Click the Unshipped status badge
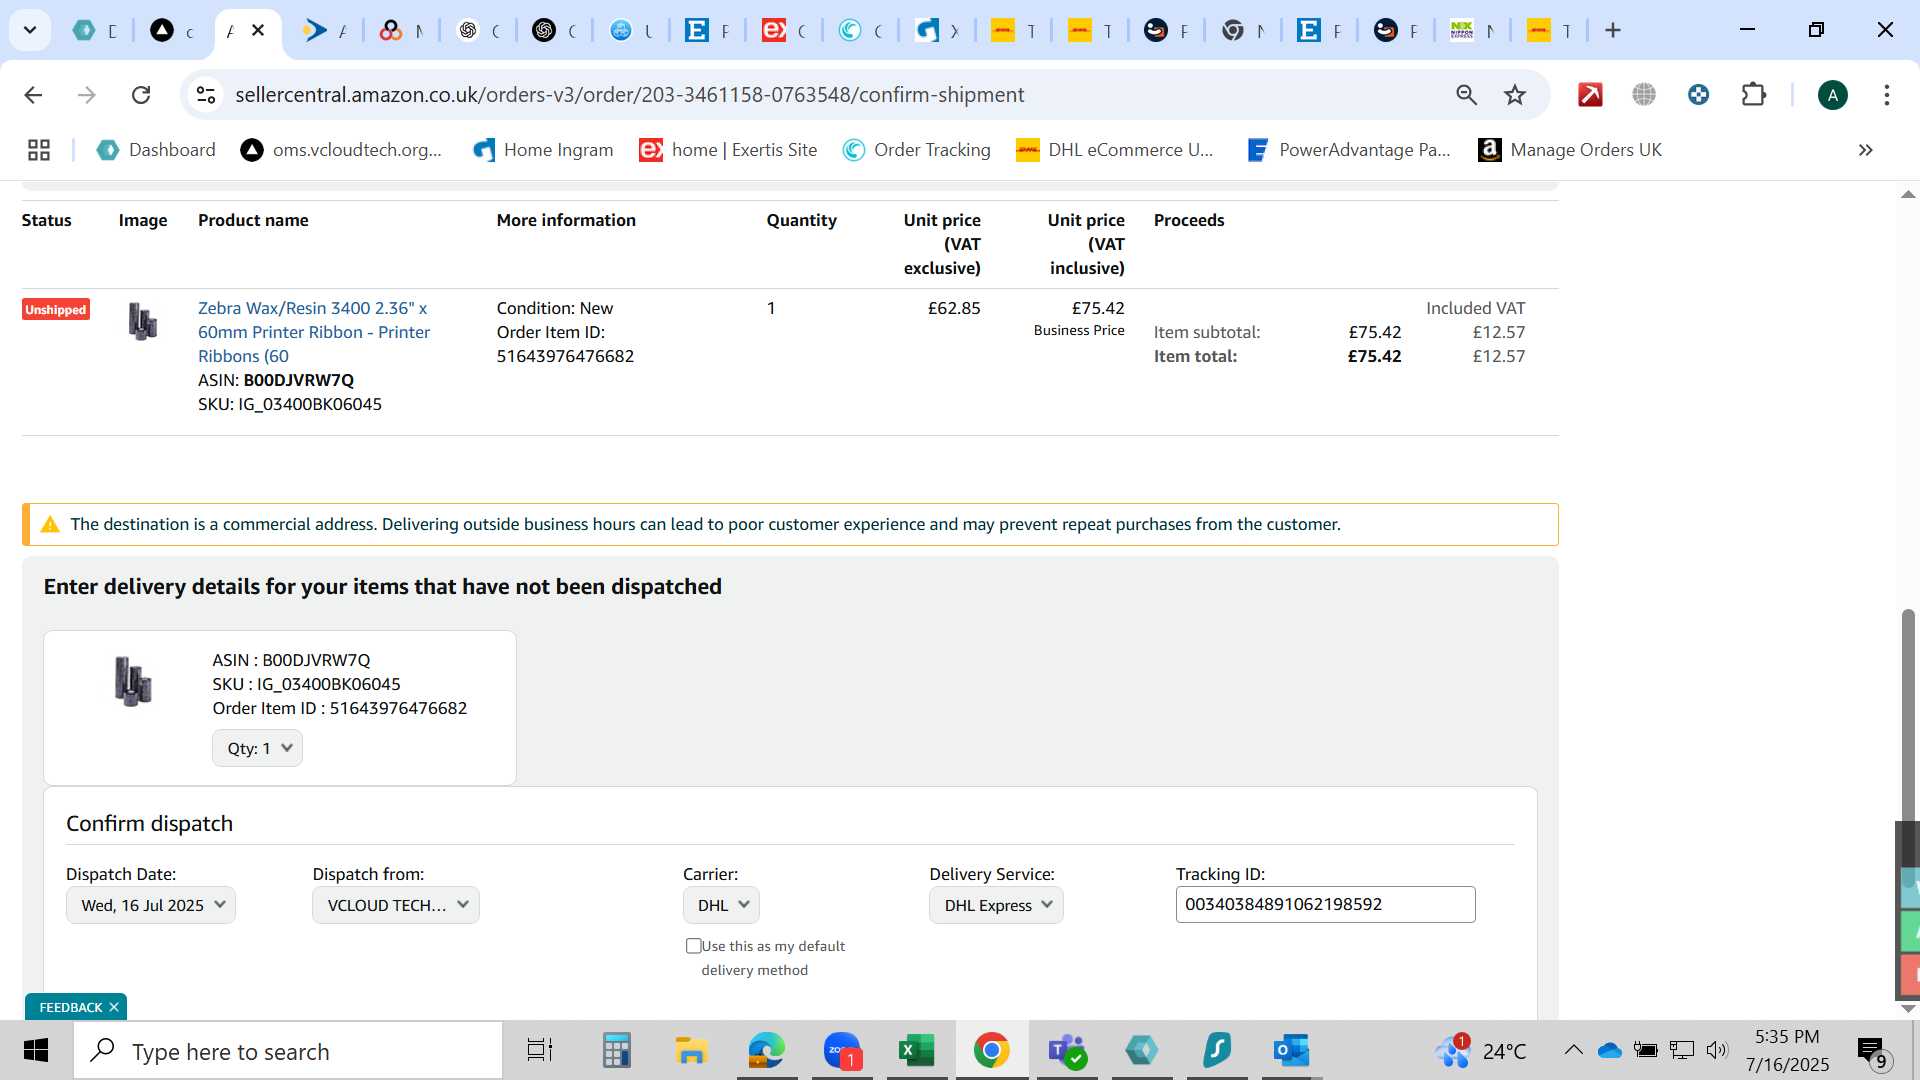Image resolution: width=1920 pixels, height=1080 pixels. (x=56, y=310)
